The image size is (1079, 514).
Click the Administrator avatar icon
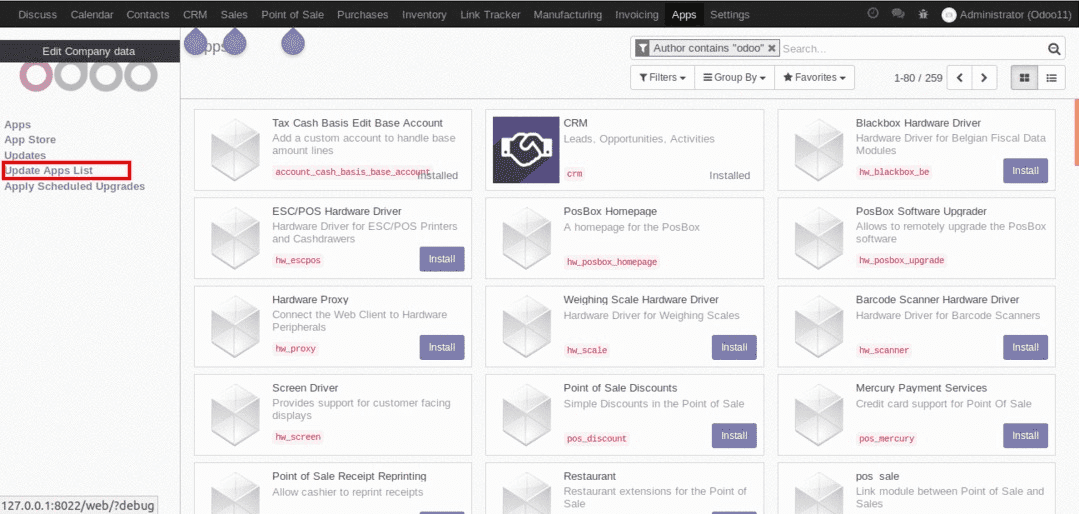click(x=949, y=14)
